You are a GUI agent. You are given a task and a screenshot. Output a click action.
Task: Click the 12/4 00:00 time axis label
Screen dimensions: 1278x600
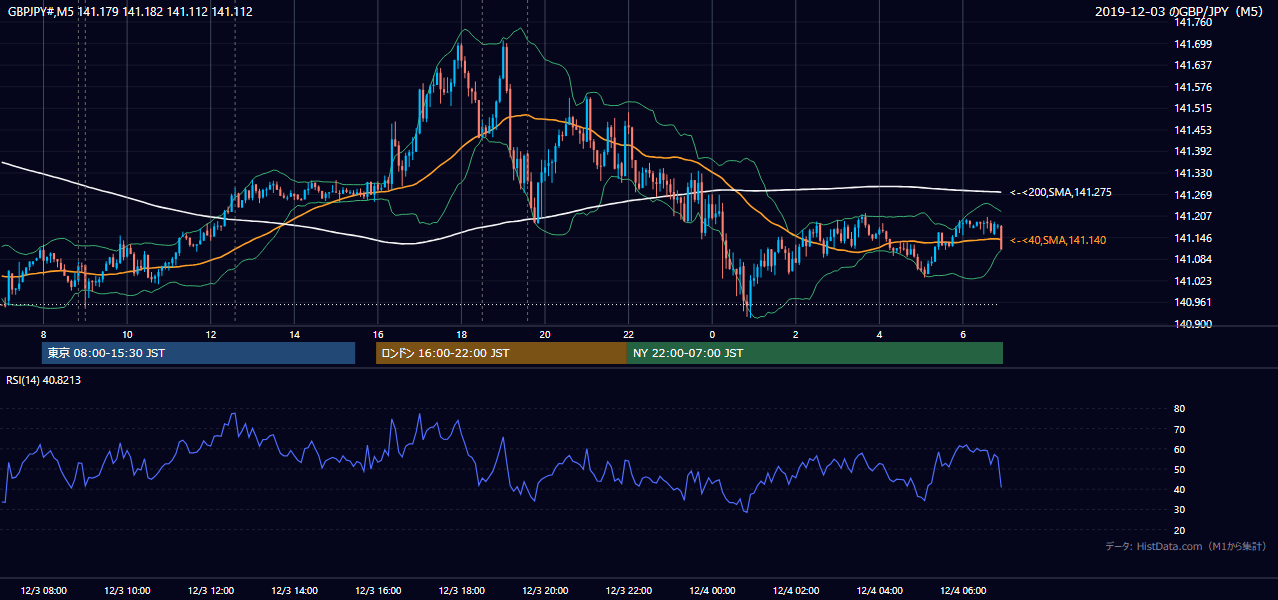coord(713,591)
